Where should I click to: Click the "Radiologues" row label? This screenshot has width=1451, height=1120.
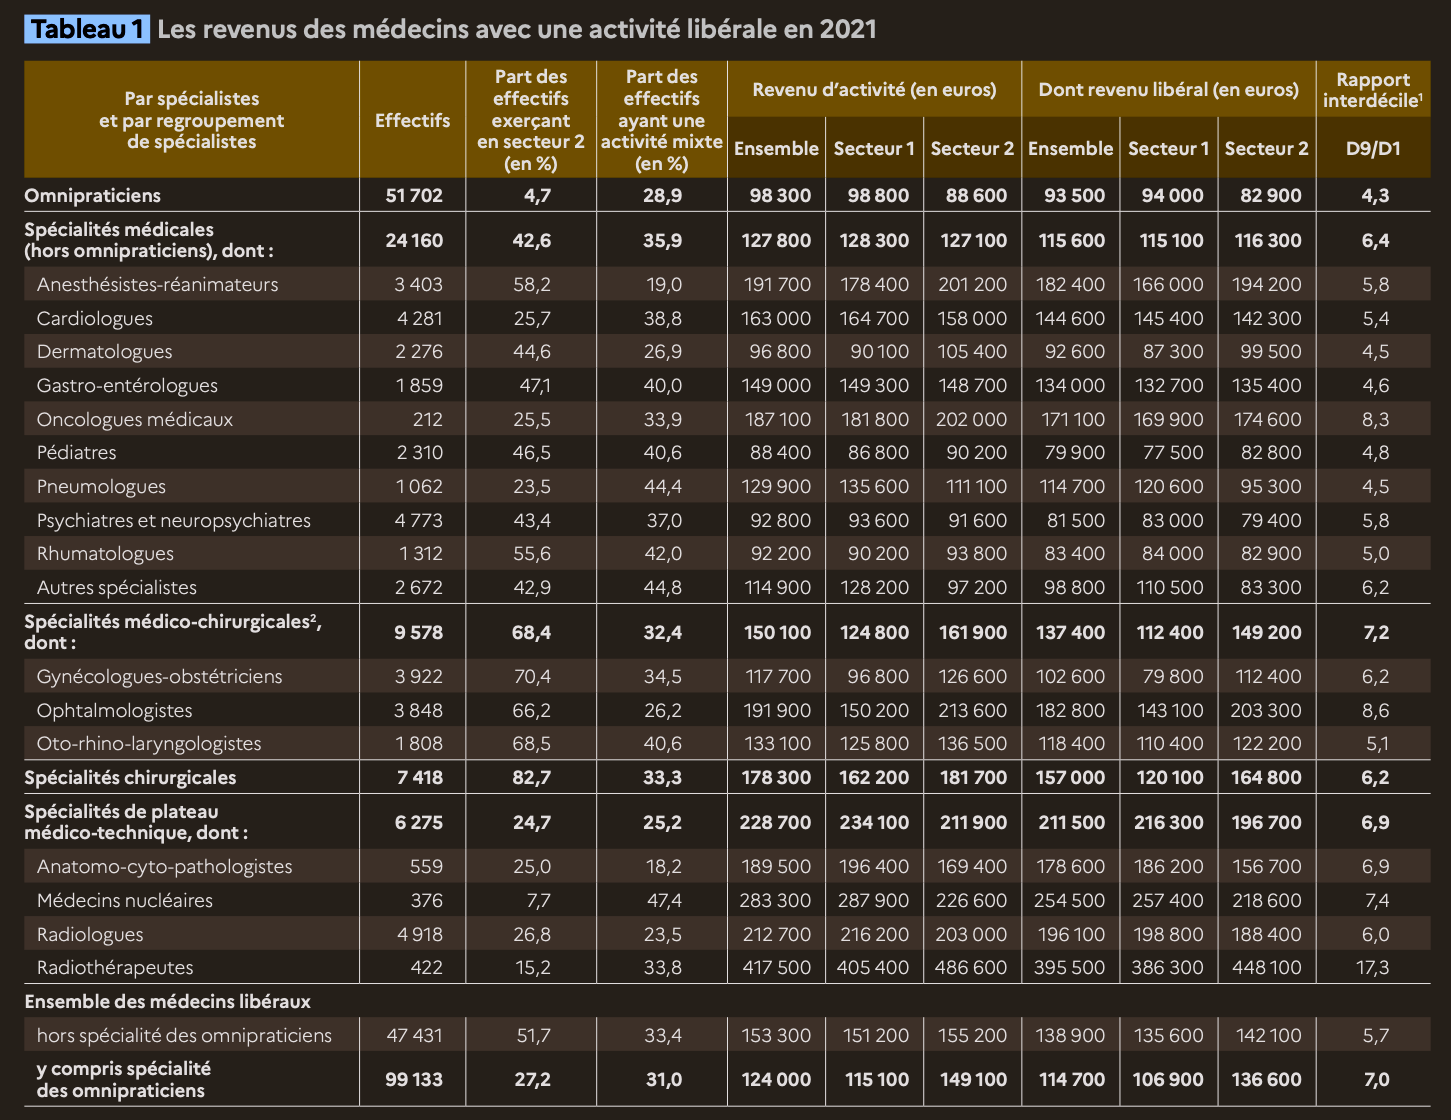tap(90, 934)
